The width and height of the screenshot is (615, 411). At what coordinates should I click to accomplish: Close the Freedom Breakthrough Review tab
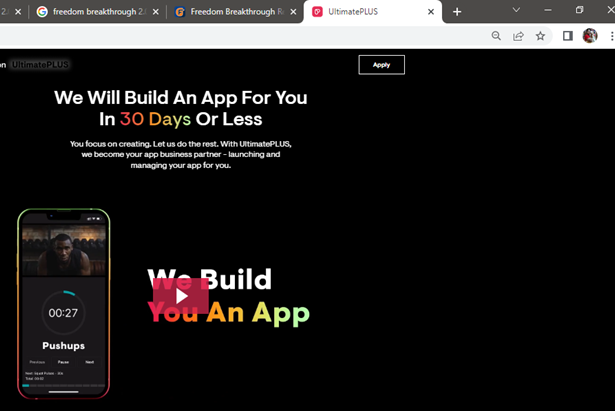click(x=293, y=12)
